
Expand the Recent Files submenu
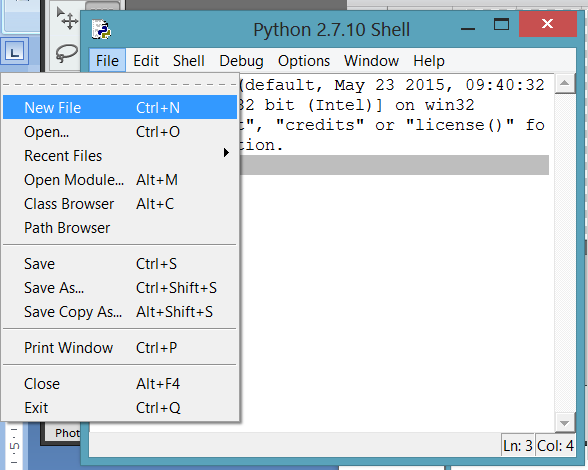(x=120, y=156)
